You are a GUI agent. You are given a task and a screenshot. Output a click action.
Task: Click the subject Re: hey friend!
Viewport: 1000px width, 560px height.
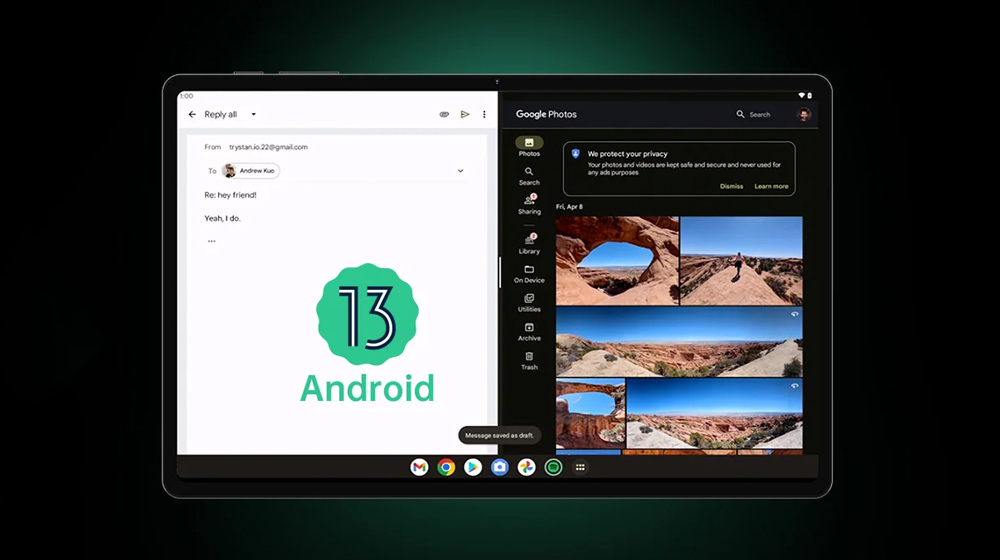pyautogui.click(x=230, y=195)
